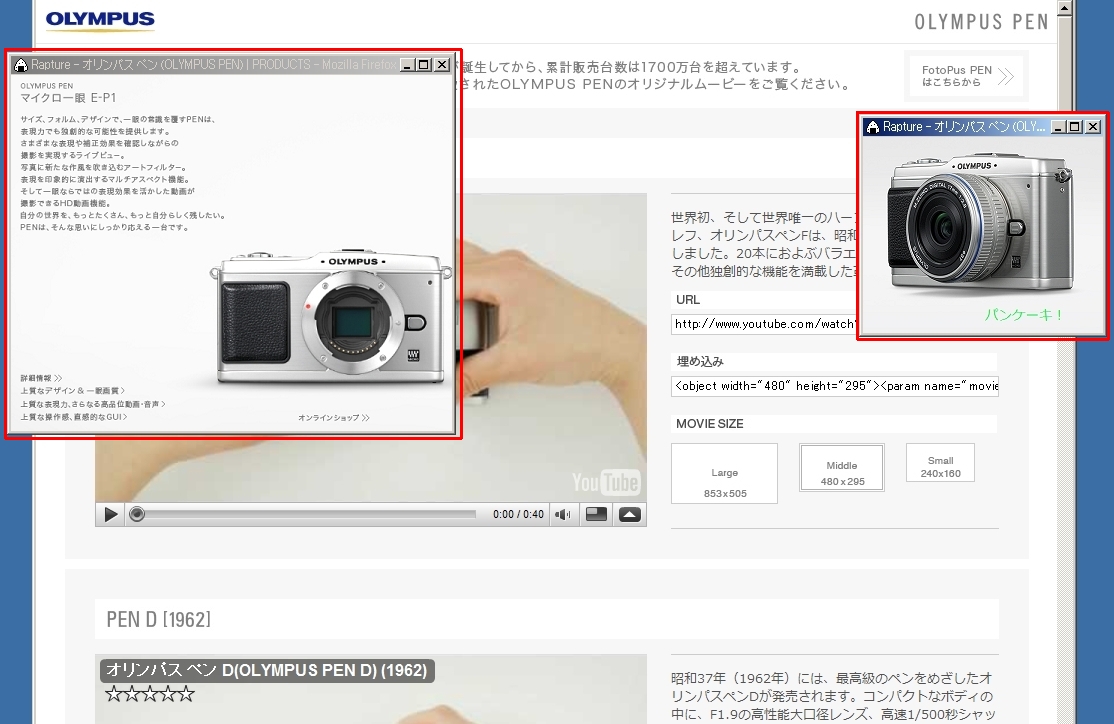Mute the video player volume

[x=563, y=514]
